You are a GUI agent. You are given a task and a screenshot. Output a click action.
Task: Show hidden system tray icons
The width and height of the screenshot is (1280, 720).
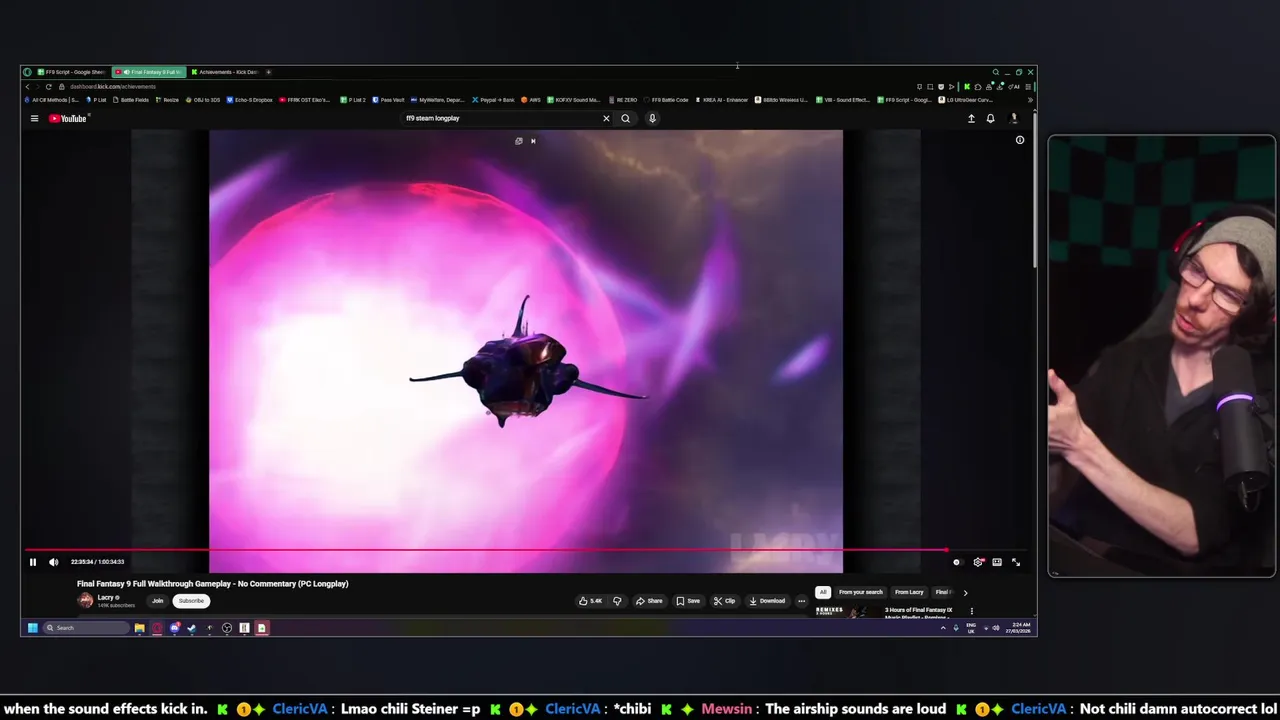pyautogui.click(x=943, y=628)
